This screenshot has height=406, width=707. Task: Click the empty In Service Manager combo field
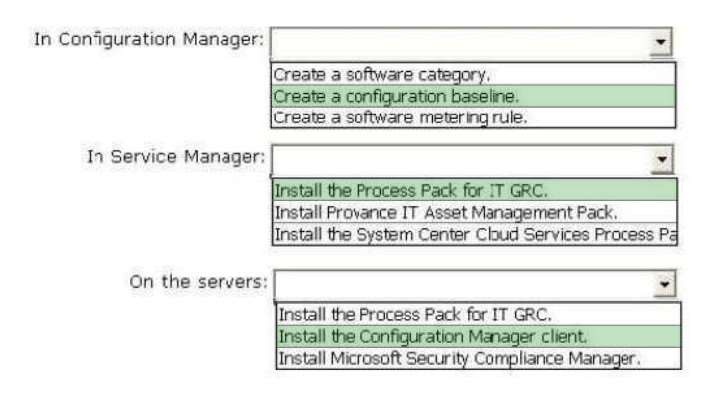462,159
